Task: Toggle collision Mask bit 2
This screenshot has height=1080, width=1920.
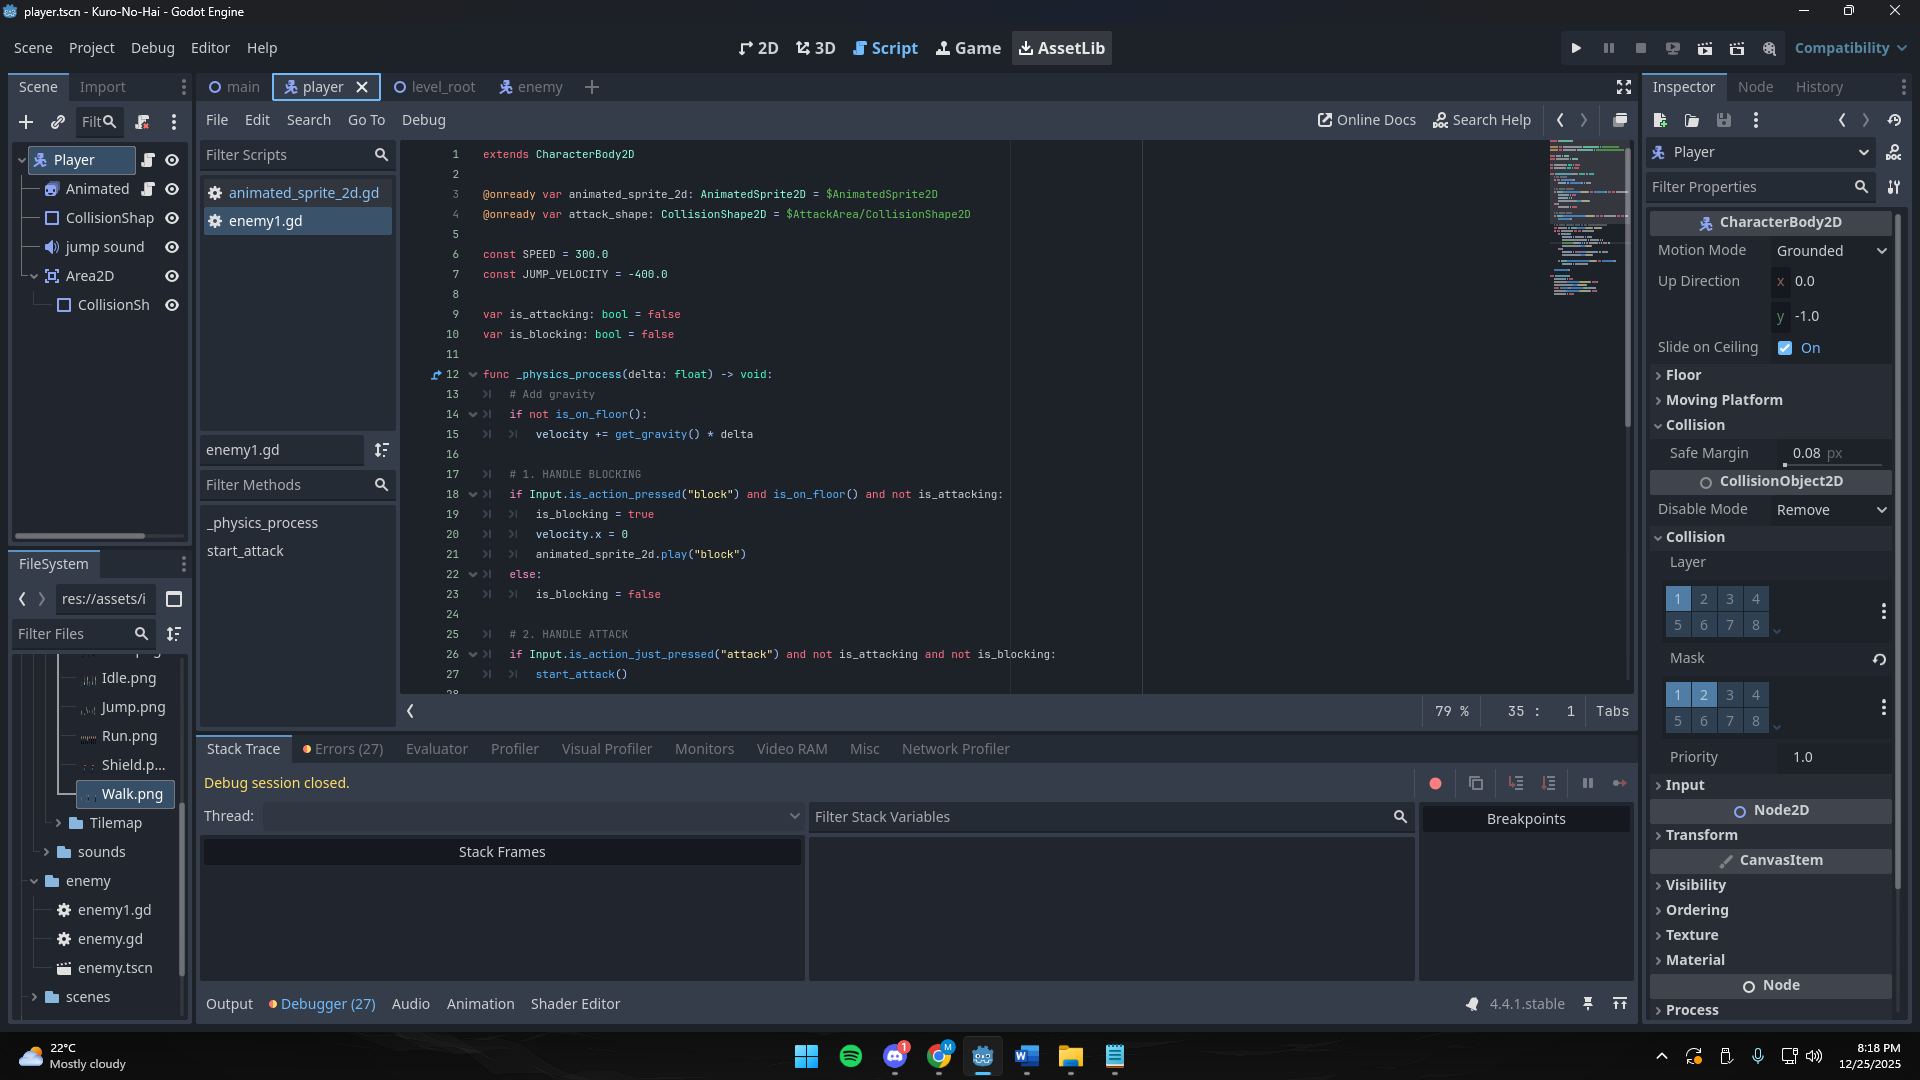Action: [1704, 695]
